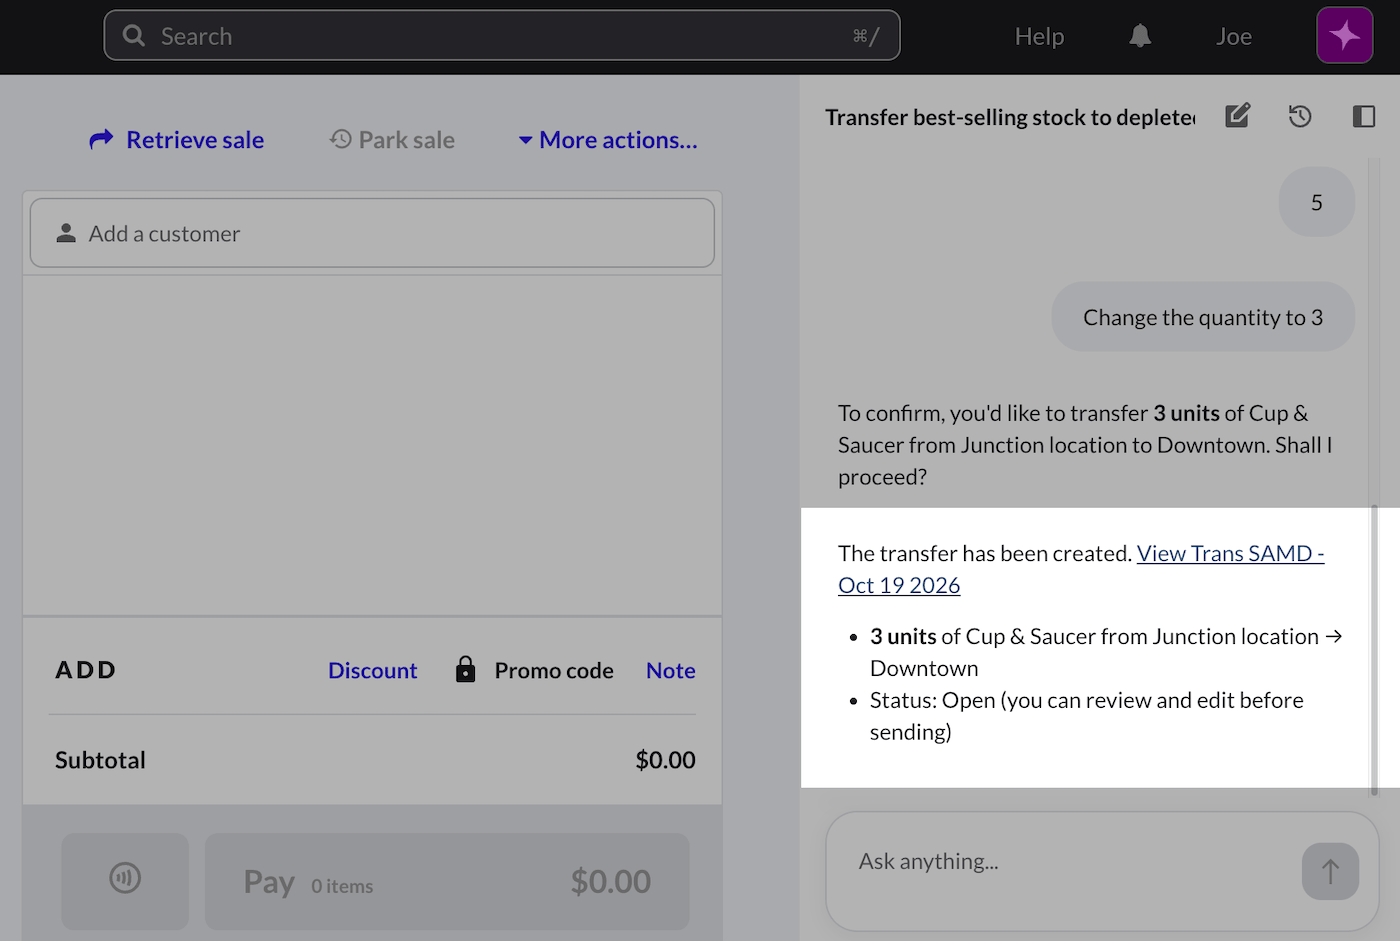The image size is (1400, 941).
Task: Click the 'Shall I proceed?' confirmation message
Action: (x=1085, y=445)
